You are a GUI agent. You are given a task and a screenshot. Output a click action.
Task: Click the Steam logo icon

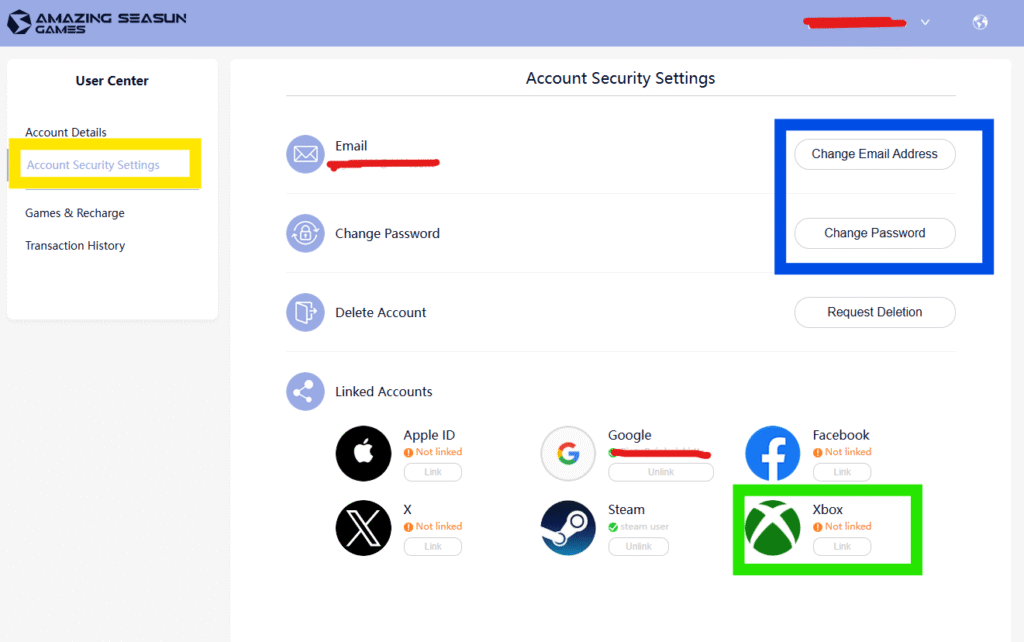pyautogui.click(x=568, y=528)
